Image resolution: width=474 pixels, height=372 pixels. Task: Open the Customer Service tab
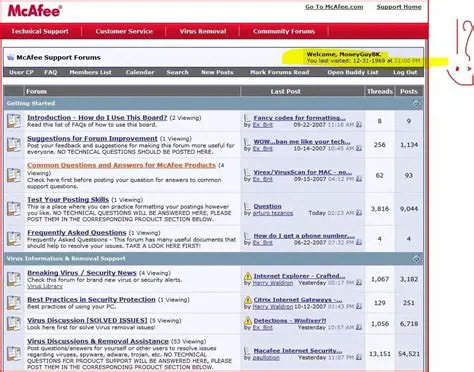pyautogui.click(x=124, y=31)
